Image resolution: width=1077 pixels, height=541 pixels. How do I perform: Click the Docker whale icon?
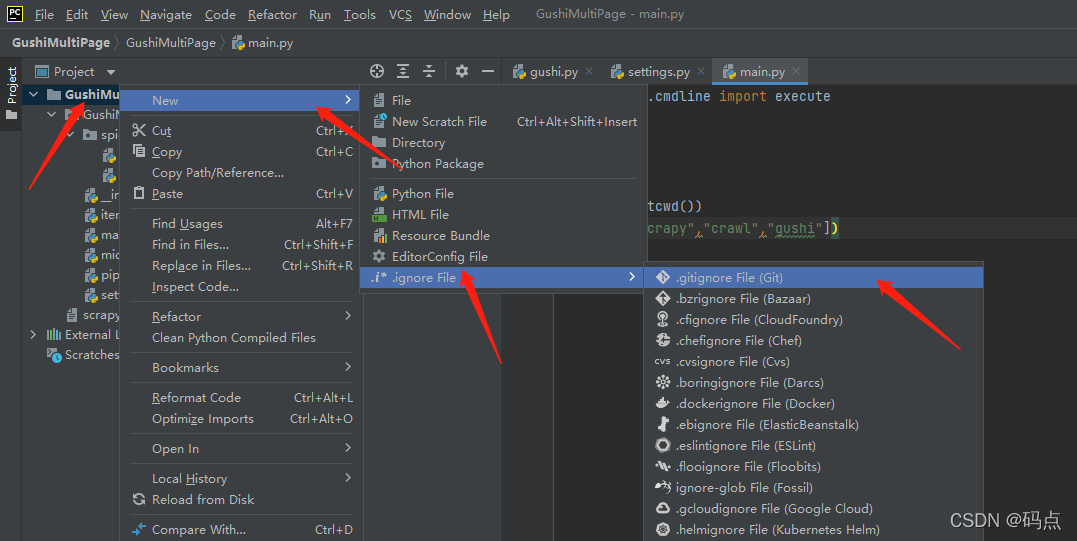point(663,403)
